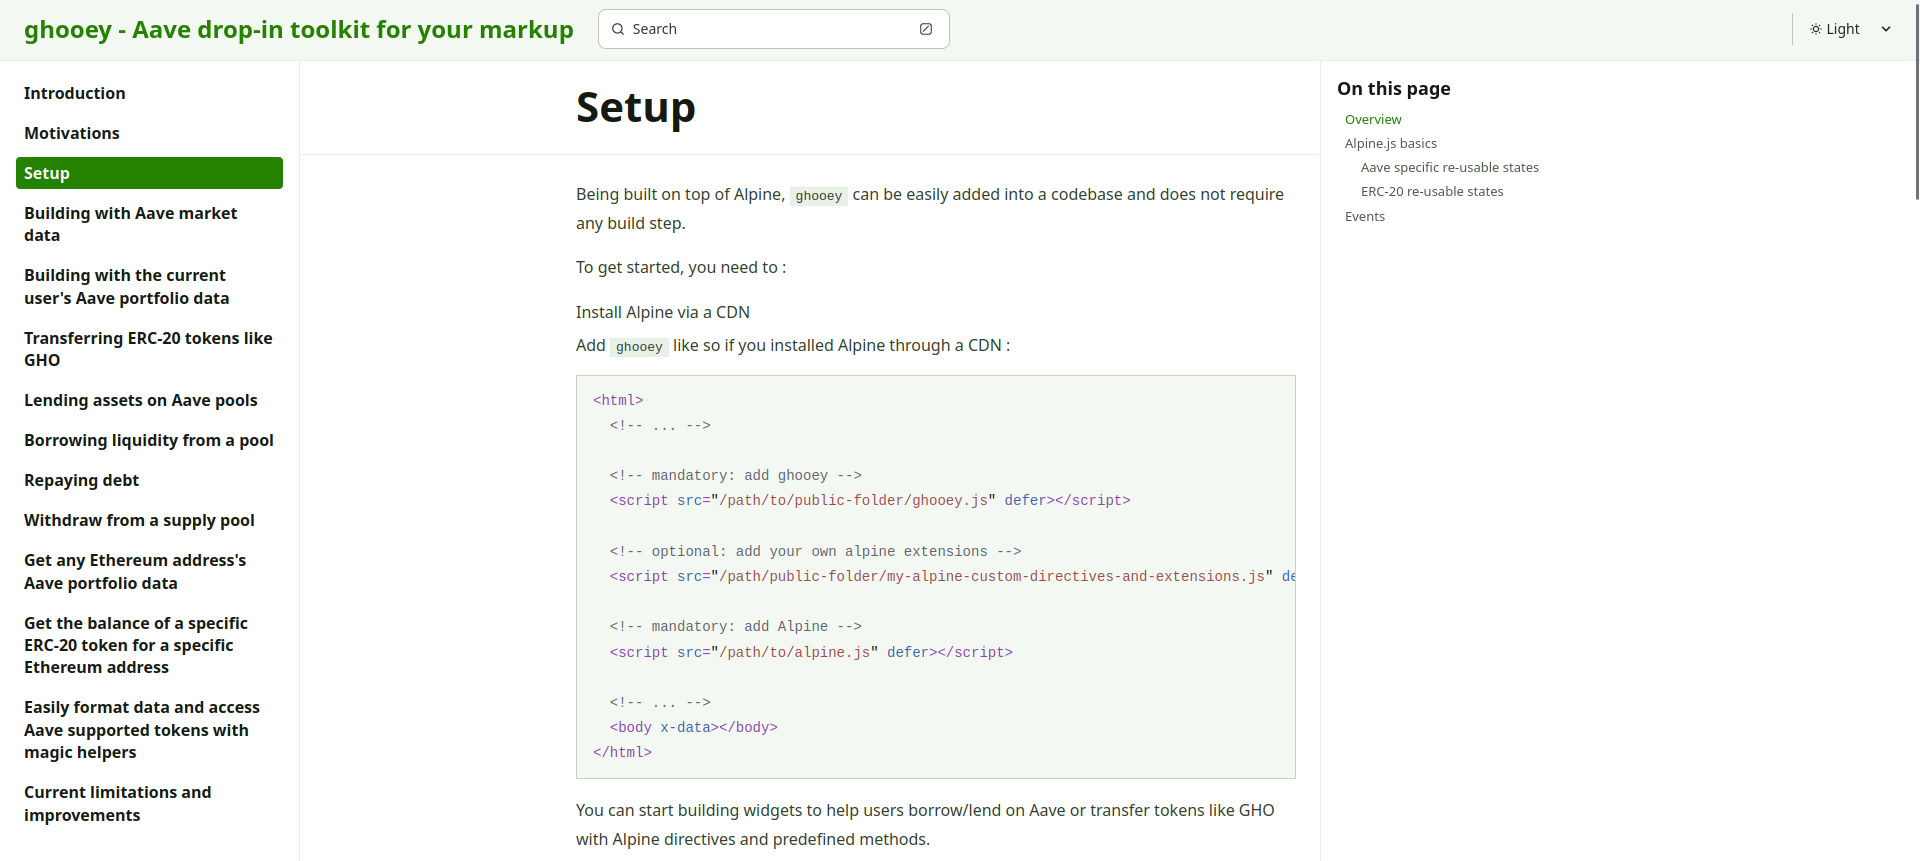Click 'Install Alpine via a CDN' text
1920x861 pixels.
point(663,312)
